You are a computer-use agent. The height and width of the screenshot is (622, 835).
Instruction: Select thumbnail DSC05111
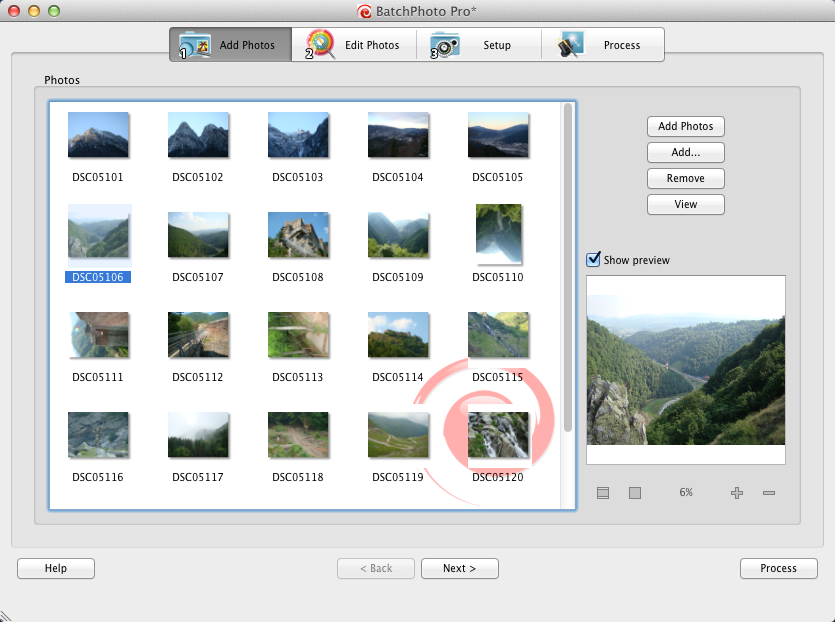pyautogui.click(x=99, y=335)
